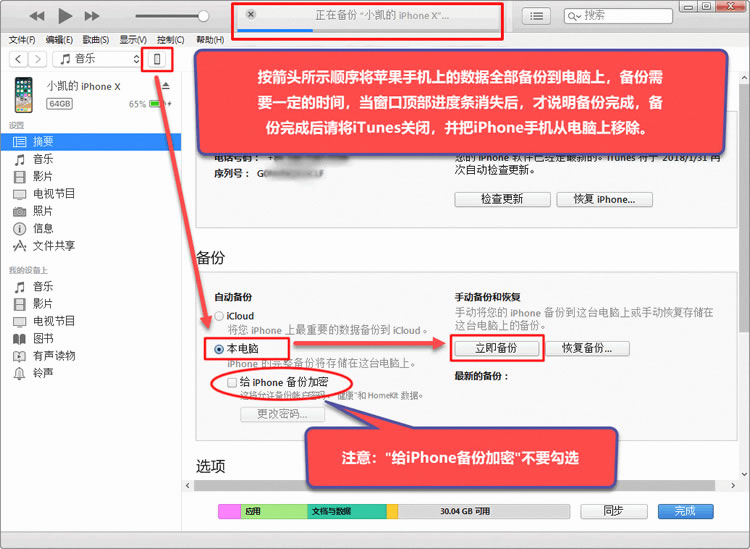
Task: Click the fast-forward next track button
Action: (92, 16)
